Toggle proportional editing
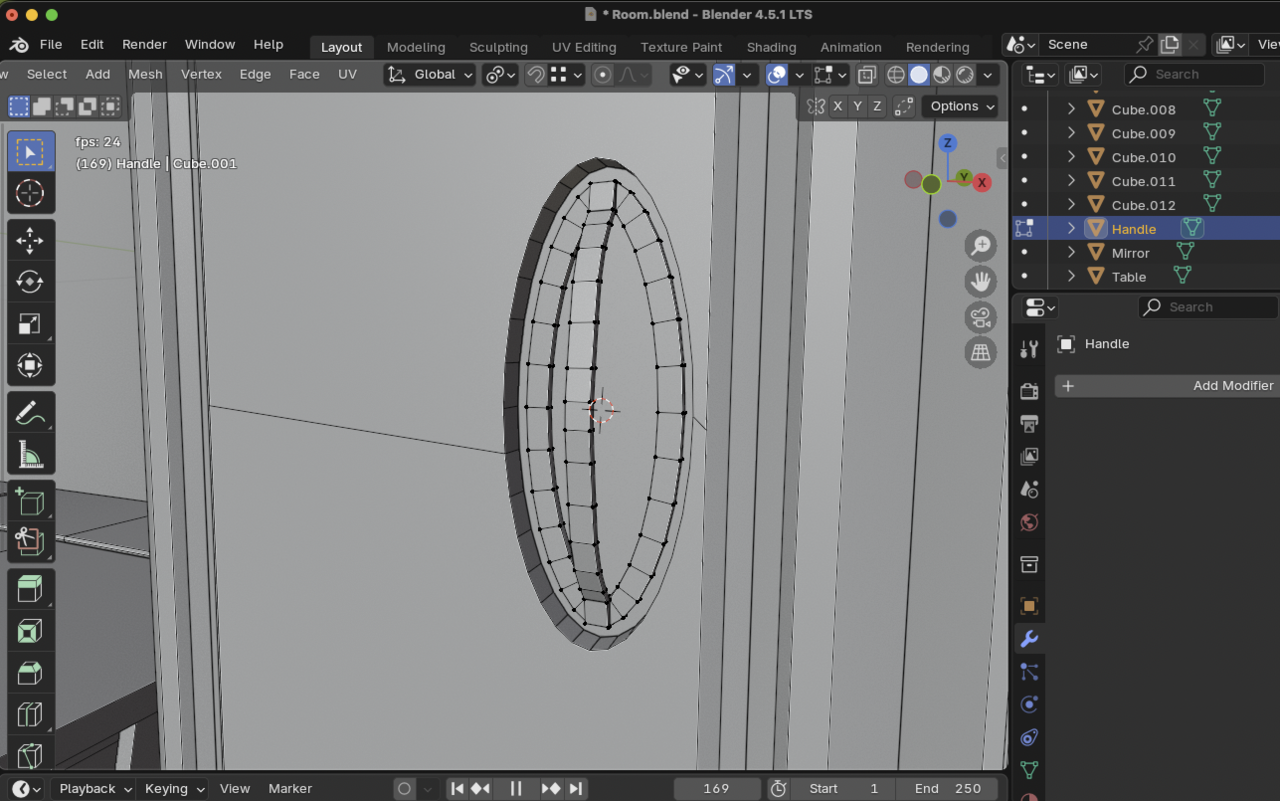The height and width of the screenshot is (801, 1280). coord(602,75)
